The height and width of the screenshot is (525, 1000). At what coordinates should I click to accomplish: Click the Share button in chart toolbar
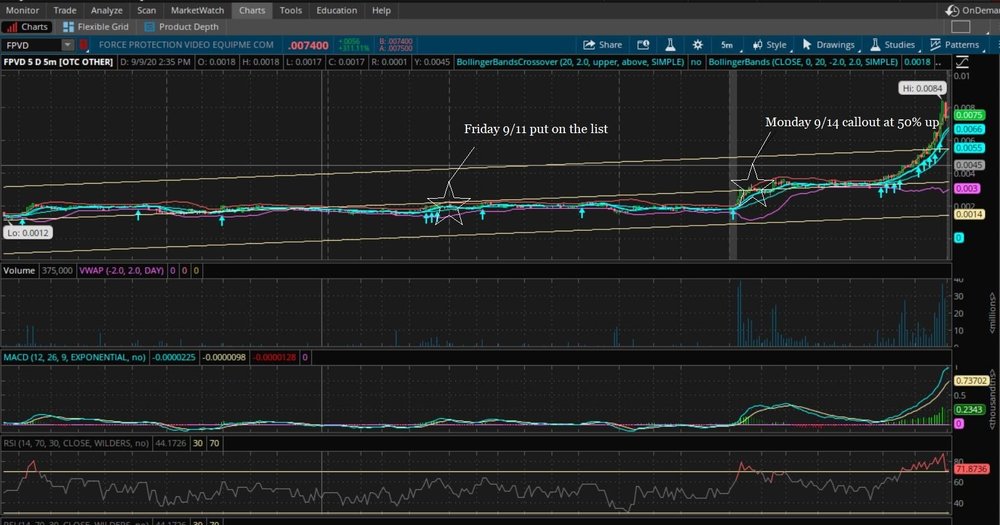pos(602,45)
